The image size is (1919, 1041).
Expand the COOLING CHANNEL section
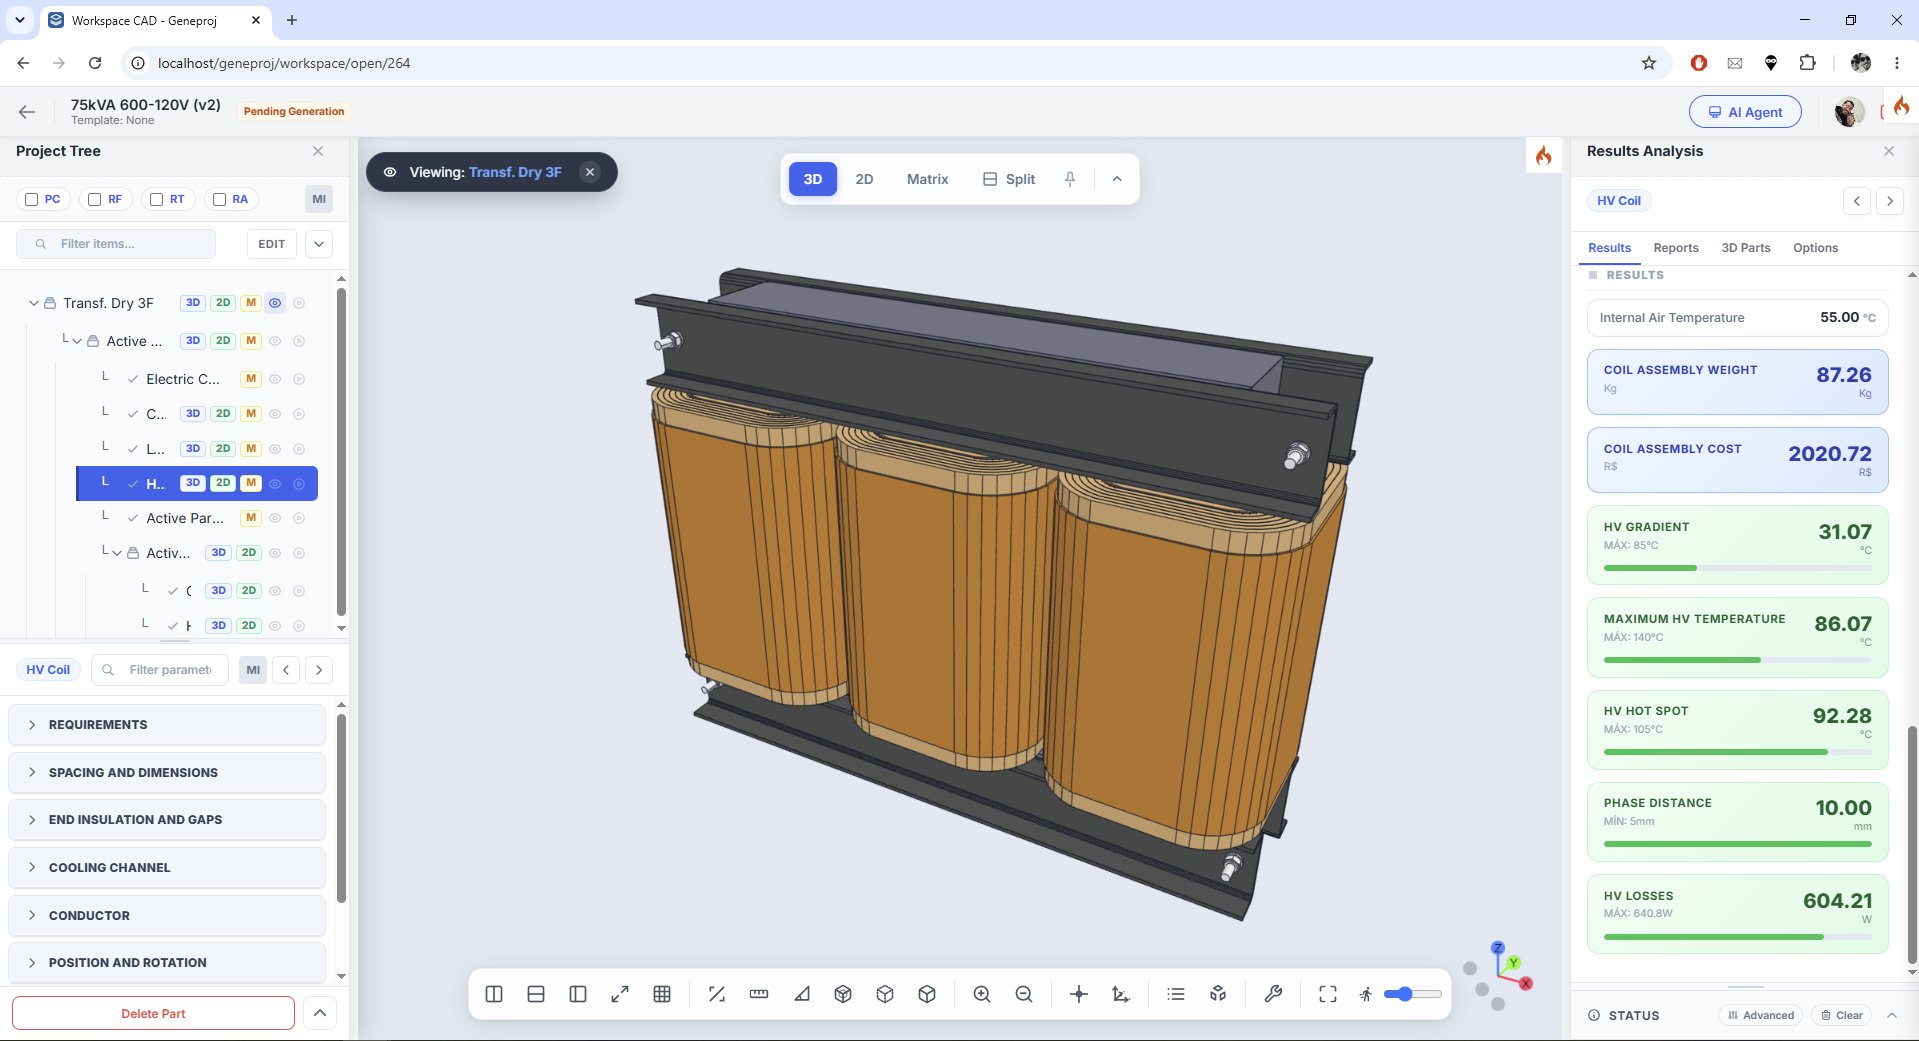click(167, 868)
